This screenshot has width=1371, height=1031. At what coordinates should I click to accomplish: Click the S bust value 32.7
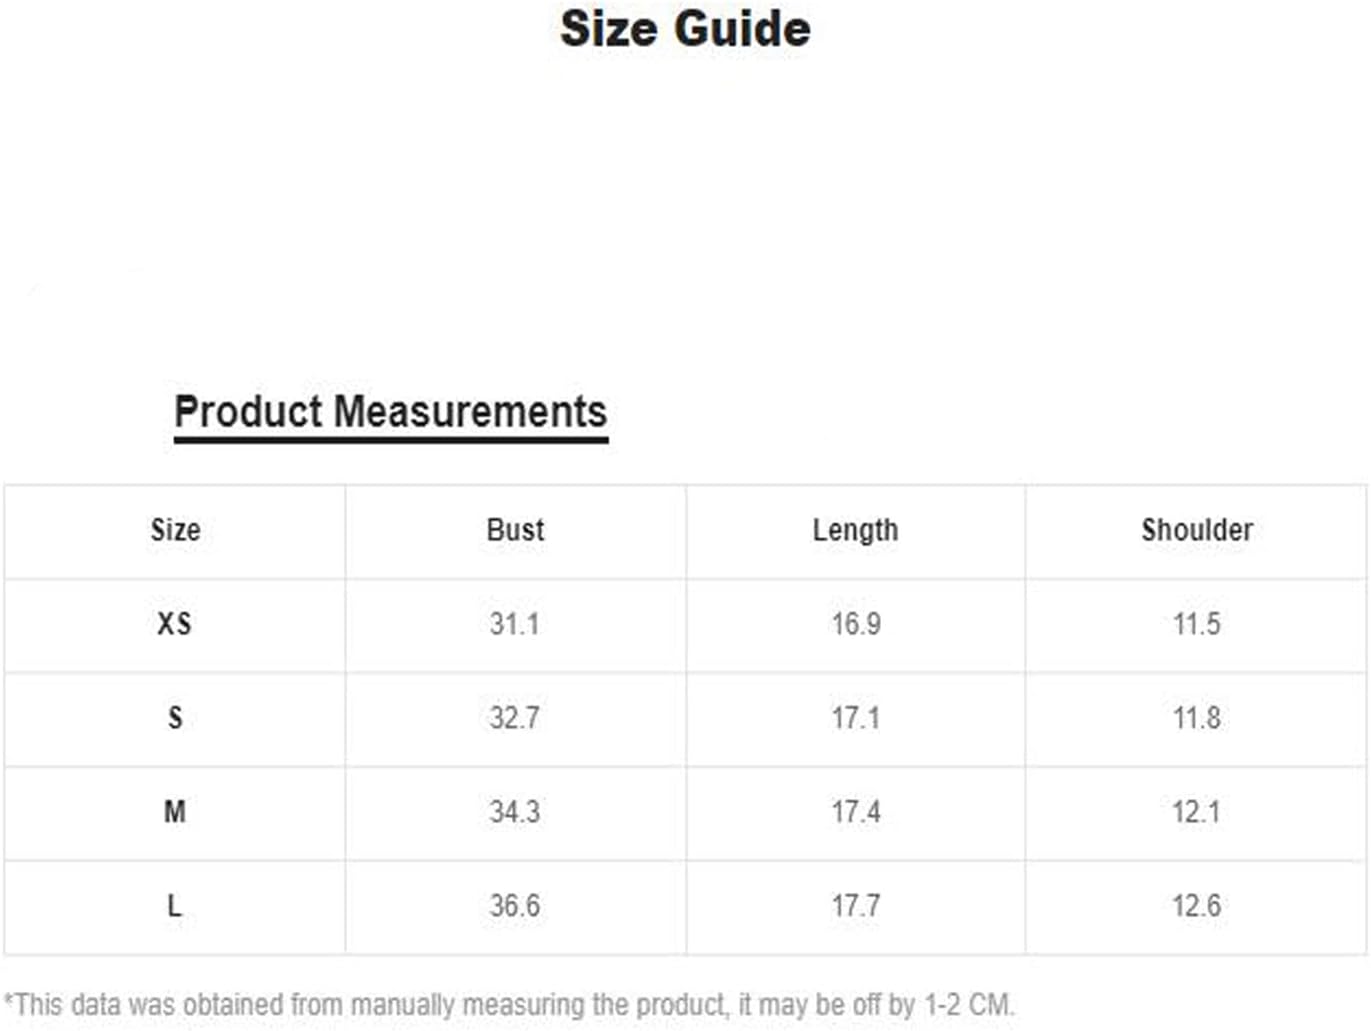click(x=514, y=718)
